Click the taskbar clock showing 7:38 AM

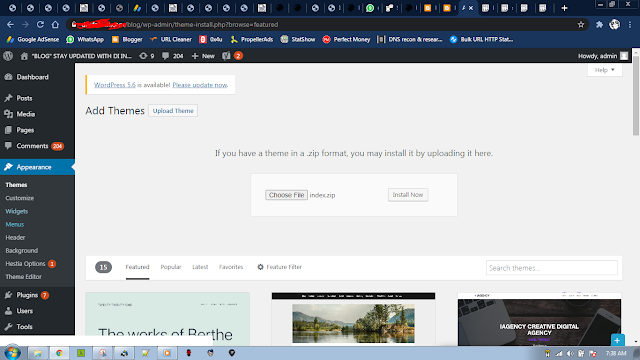pos(616,353)
